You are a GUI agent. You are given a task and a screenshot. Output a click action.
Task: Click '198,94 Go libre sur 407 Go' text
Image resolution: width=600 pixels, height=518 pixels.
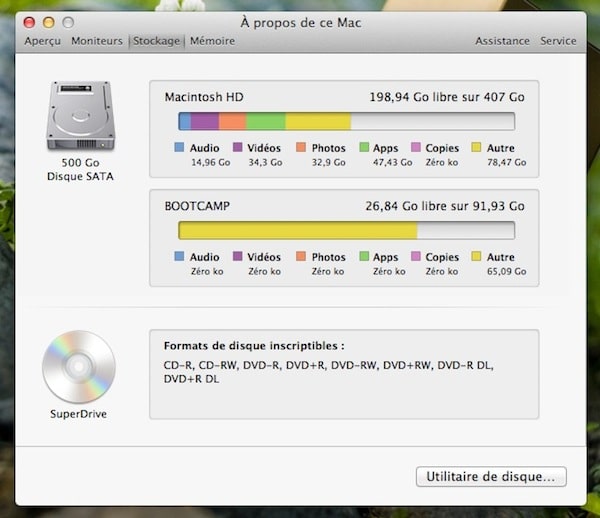coord(447,97)
